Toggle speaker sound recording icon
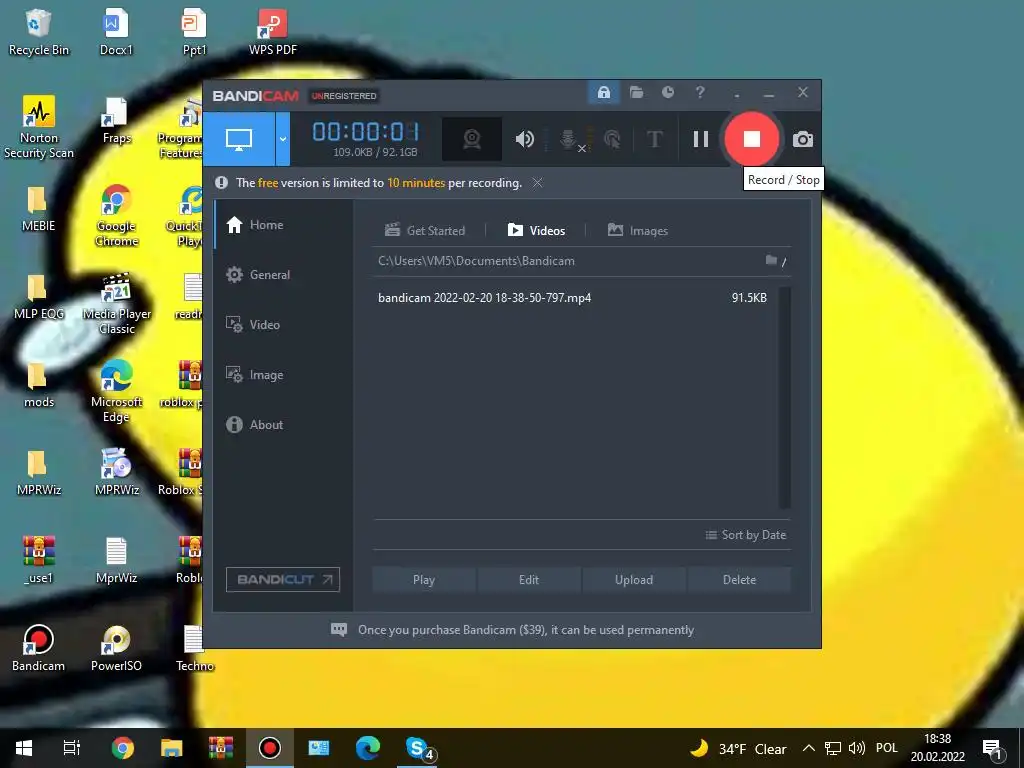Viewport: 1024px width, 768px height. pos(524,138)
